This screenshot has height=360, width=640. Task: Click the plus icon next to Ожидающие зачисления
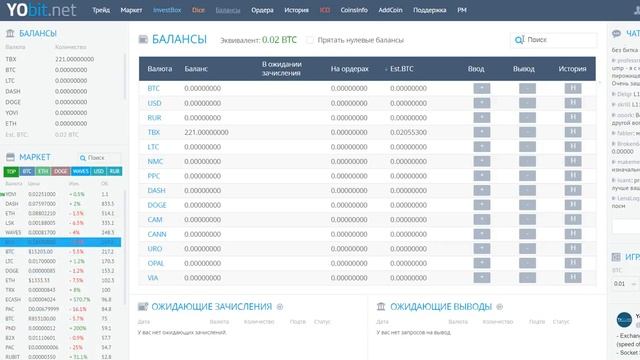click(280, 307)
